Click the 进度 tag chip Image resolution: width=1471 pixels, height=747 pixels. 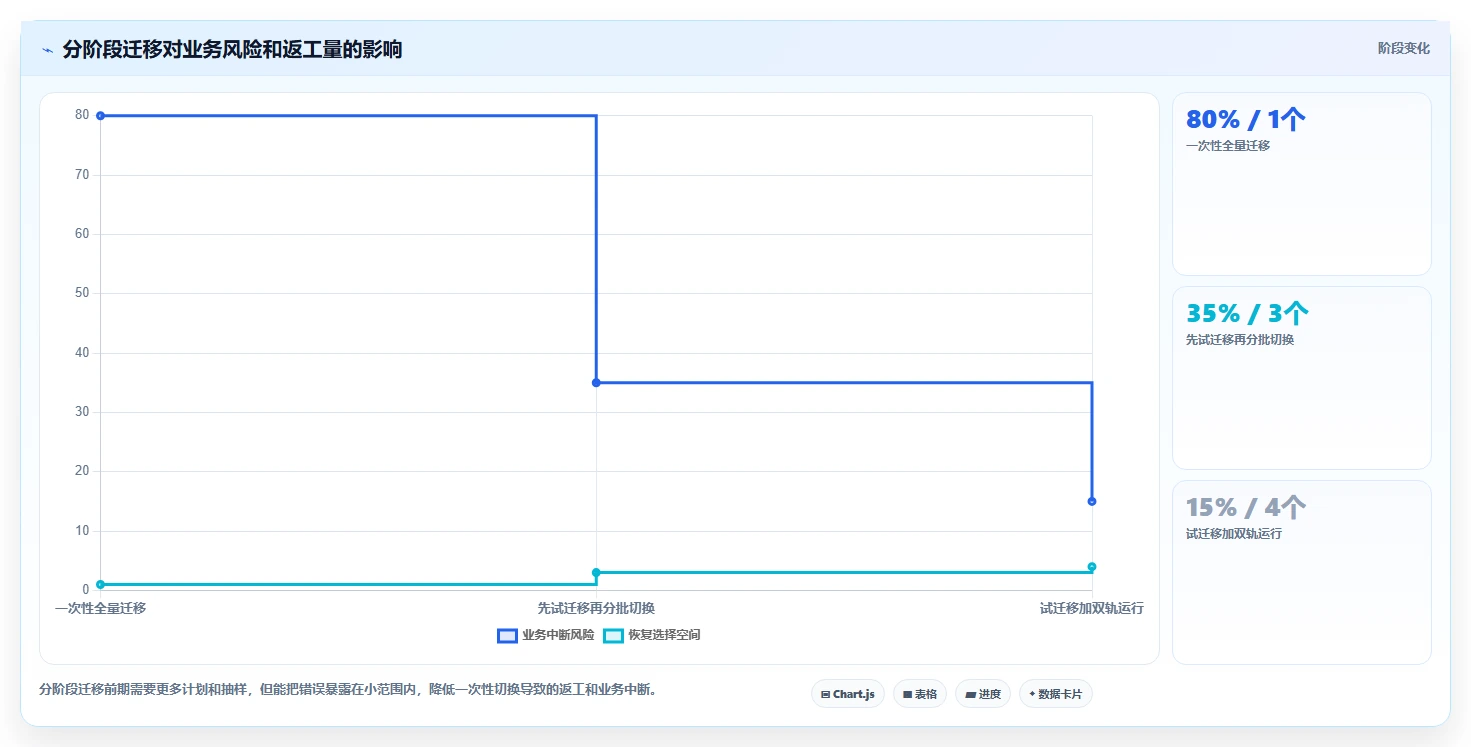coord(983,694)
